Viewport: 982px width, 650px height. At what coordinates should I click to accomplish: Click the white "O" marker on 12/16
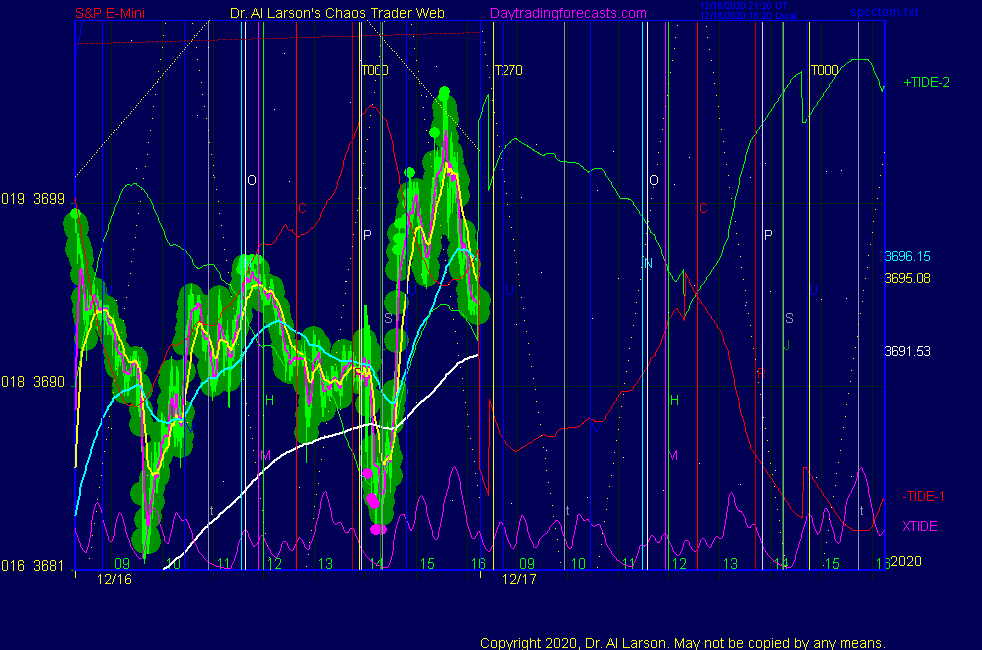252,180
